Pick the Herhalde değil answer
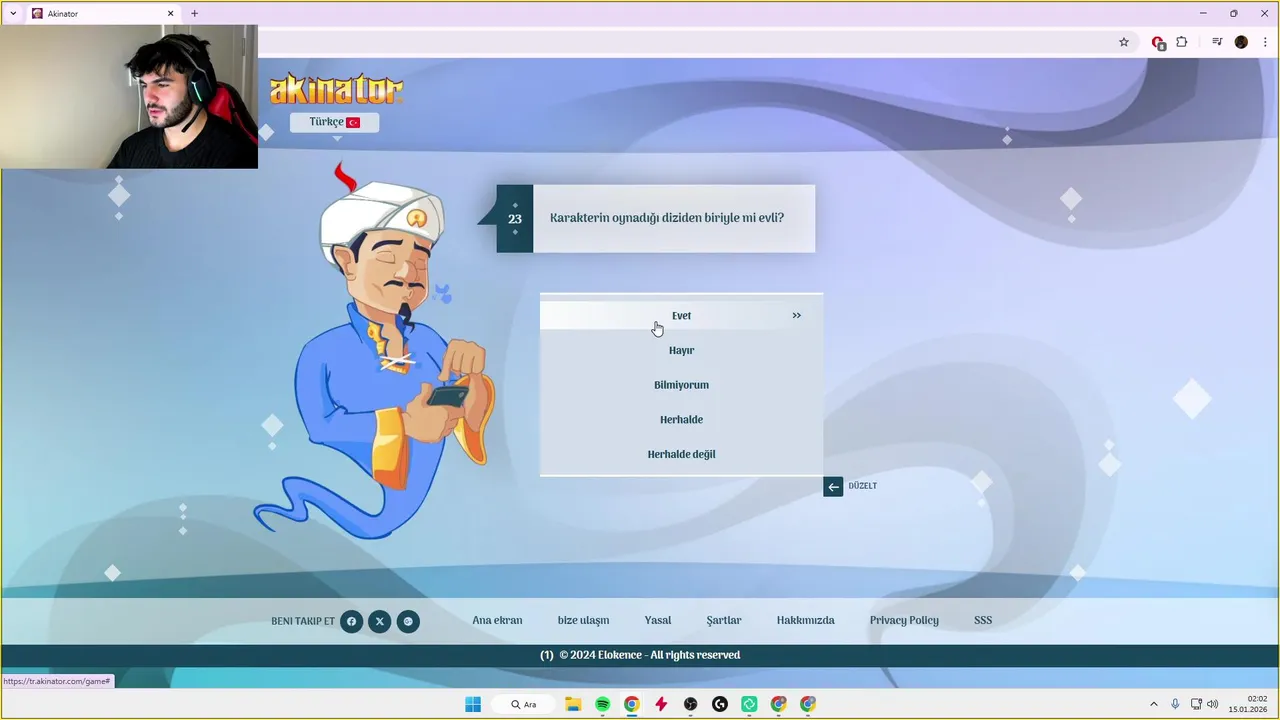Viewport: 1280px width, 720px height. coord(681,454)
